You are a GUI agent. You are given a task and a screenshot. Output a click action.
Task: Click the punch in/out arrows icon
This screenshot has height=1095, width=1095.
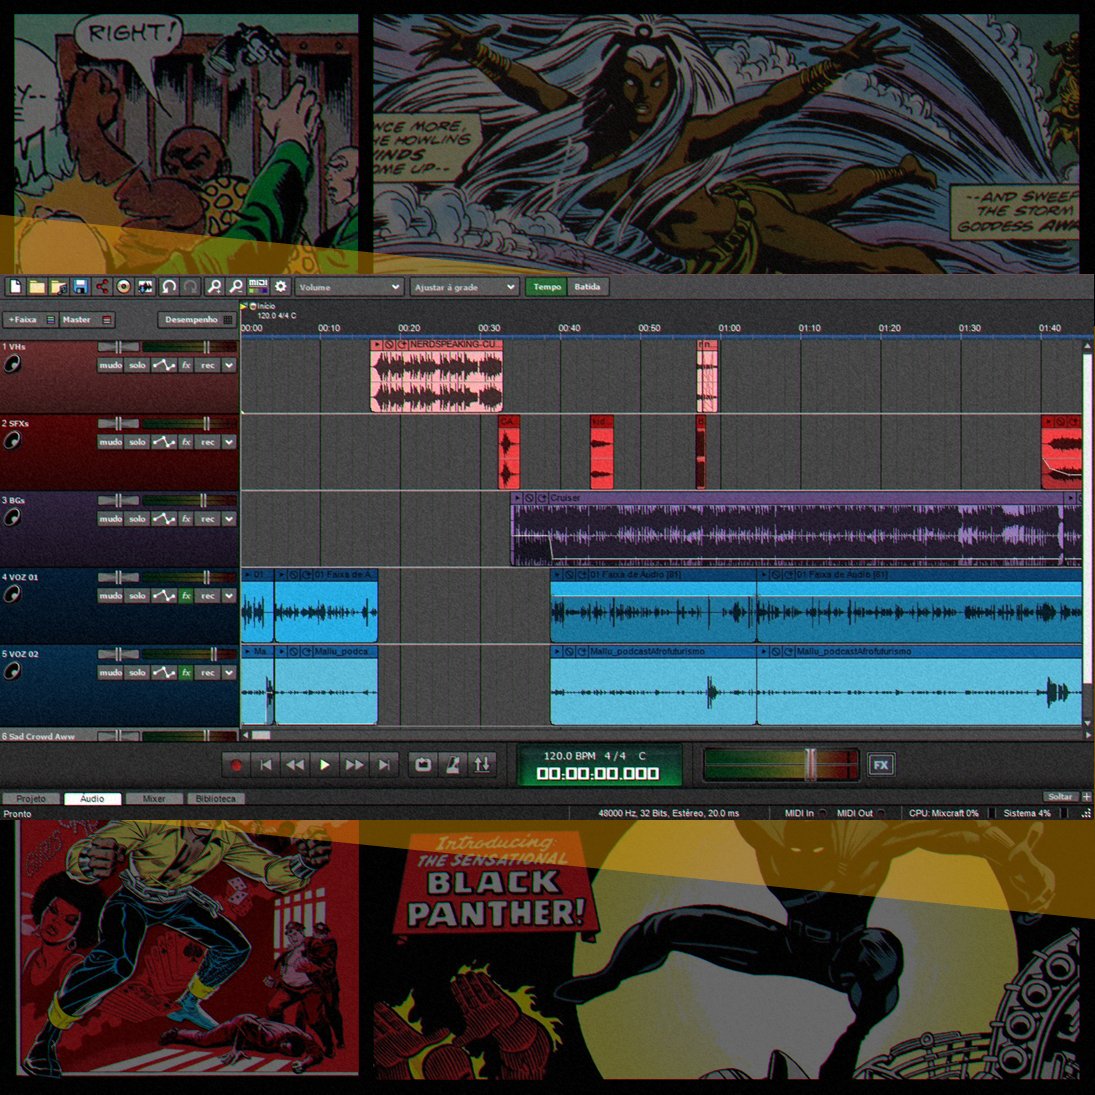(x=482, y=765)
